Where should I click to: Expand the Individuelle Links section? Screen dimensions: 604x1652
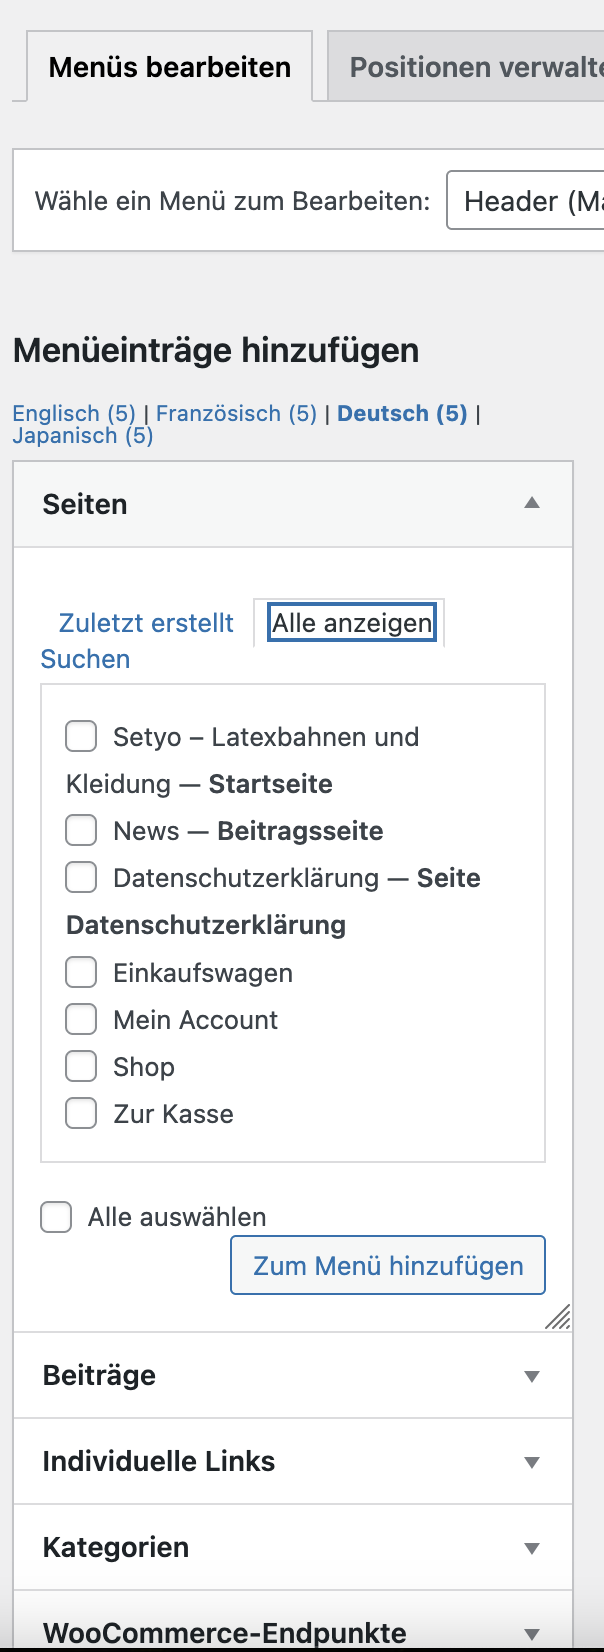pos(293,1461)
